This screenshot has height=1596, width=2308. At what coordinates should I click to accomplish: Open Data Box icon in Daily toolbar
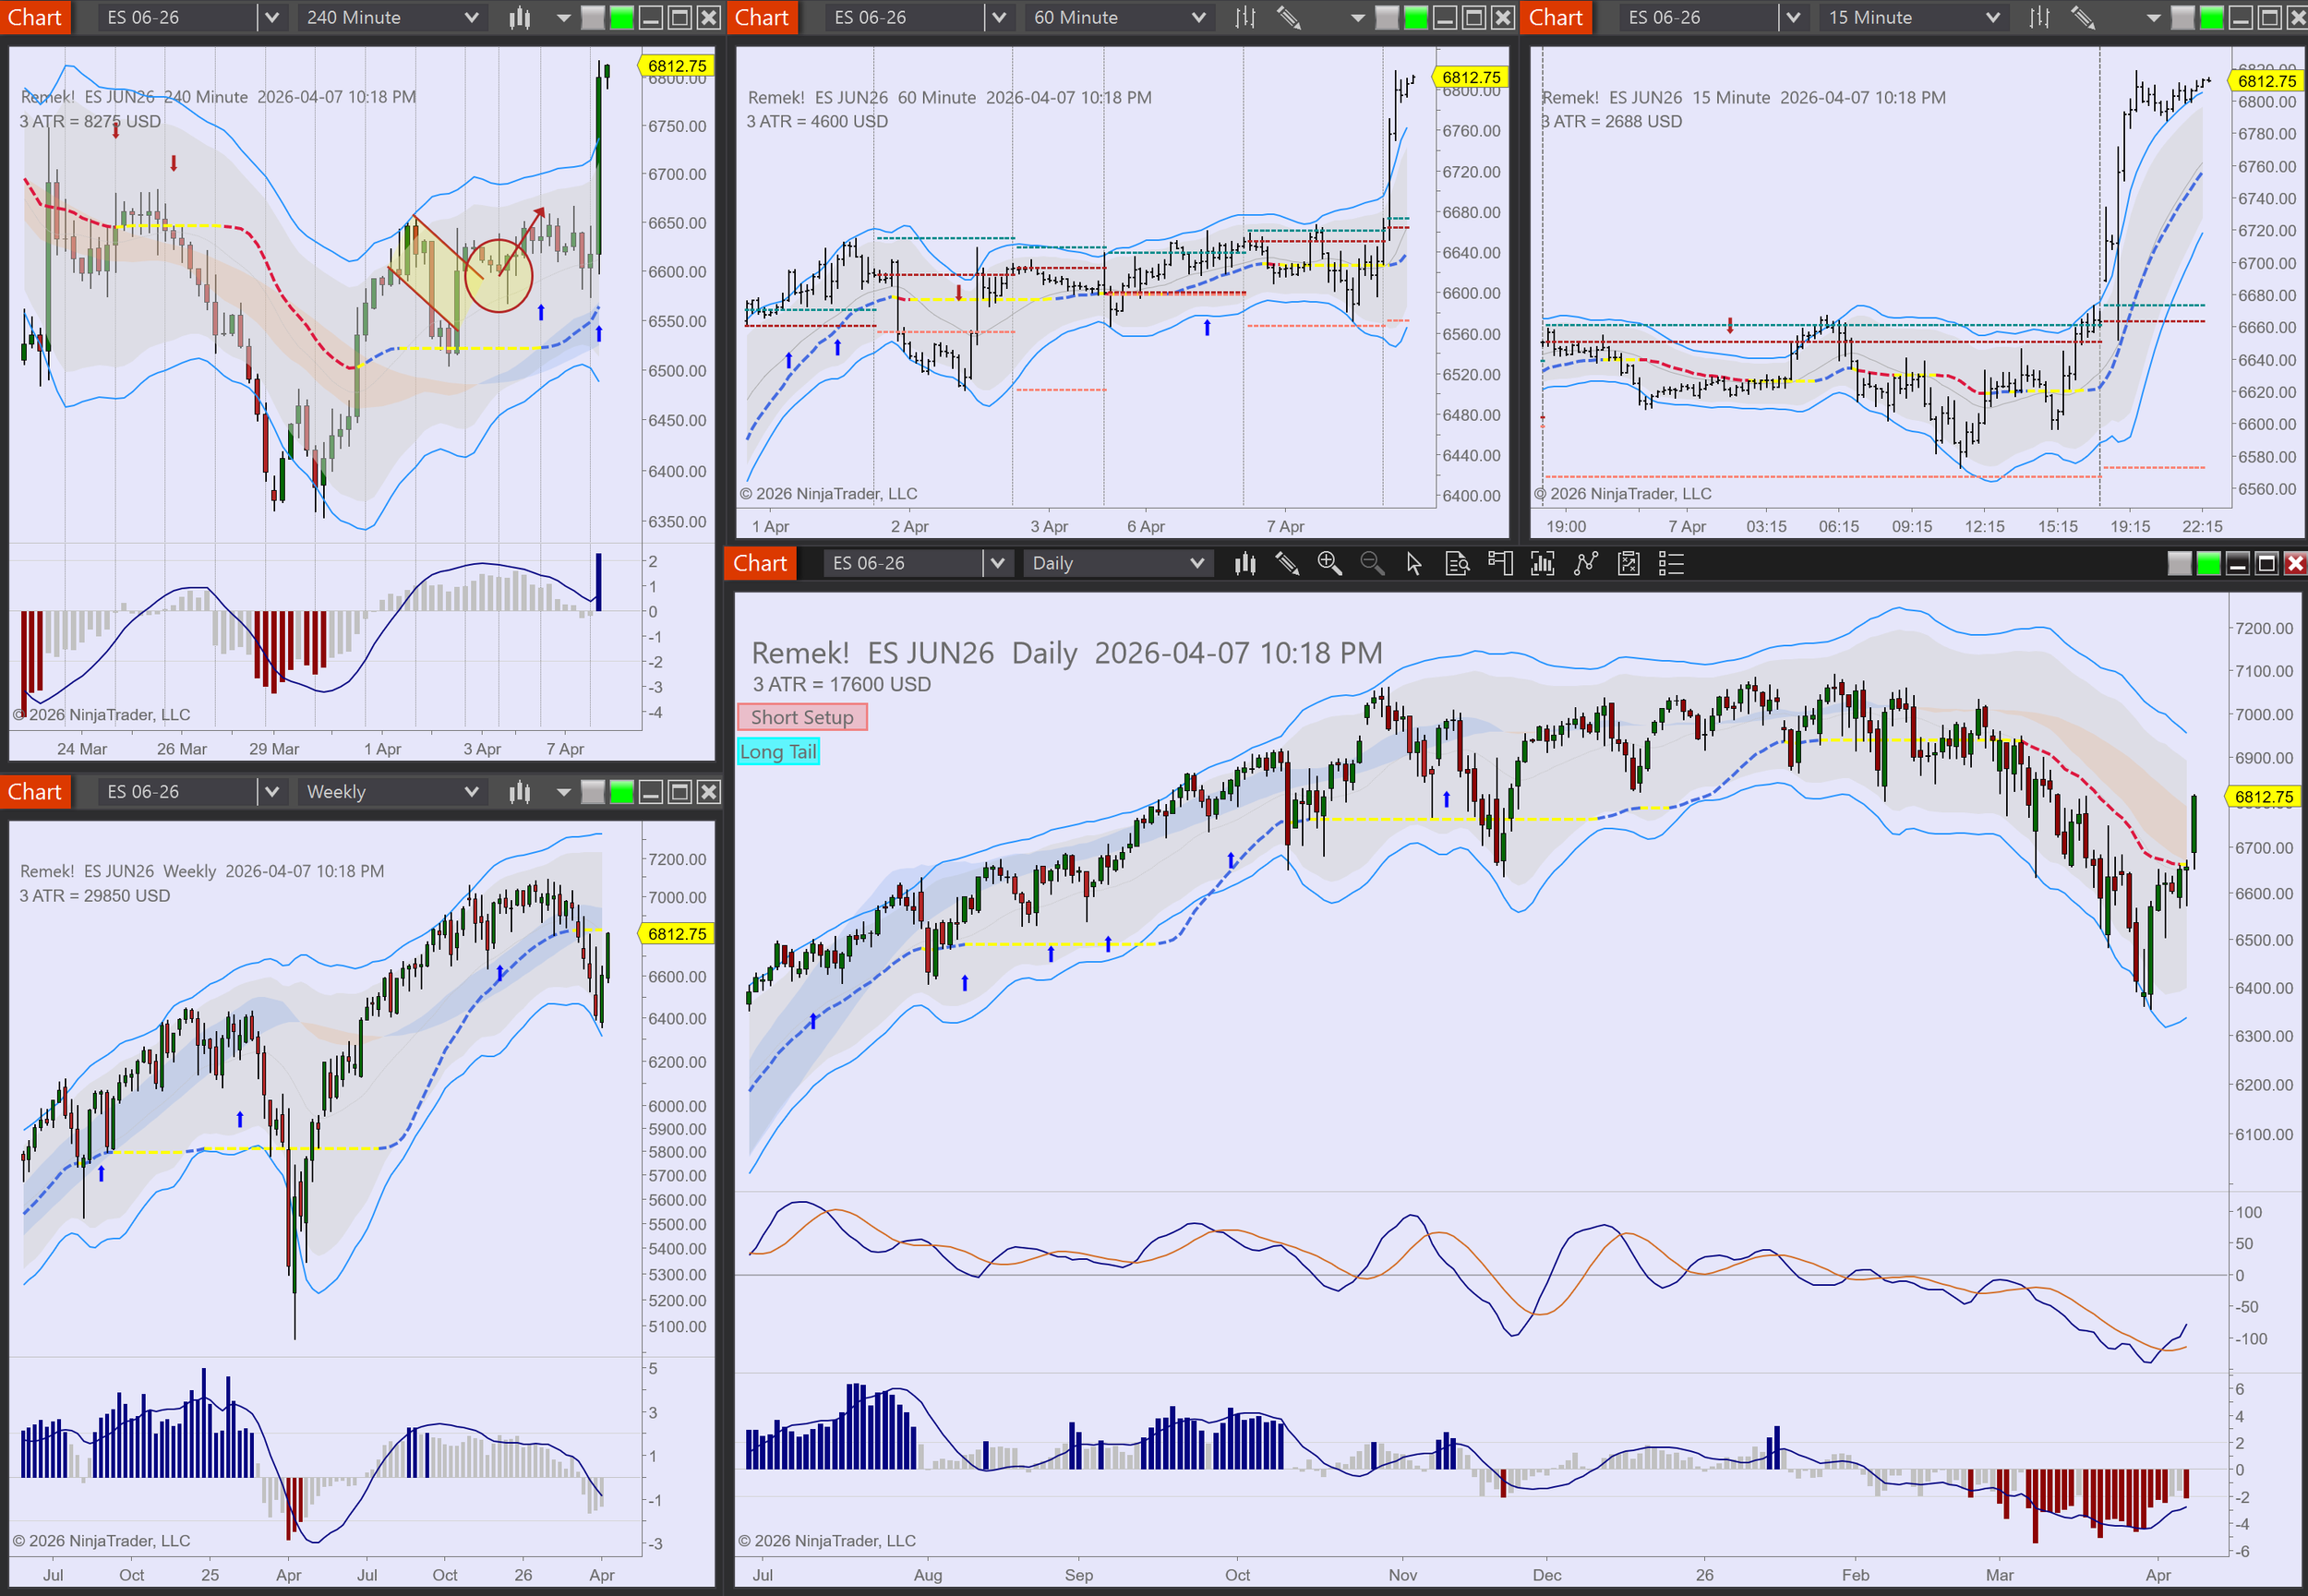click(x=1457, y=564)
